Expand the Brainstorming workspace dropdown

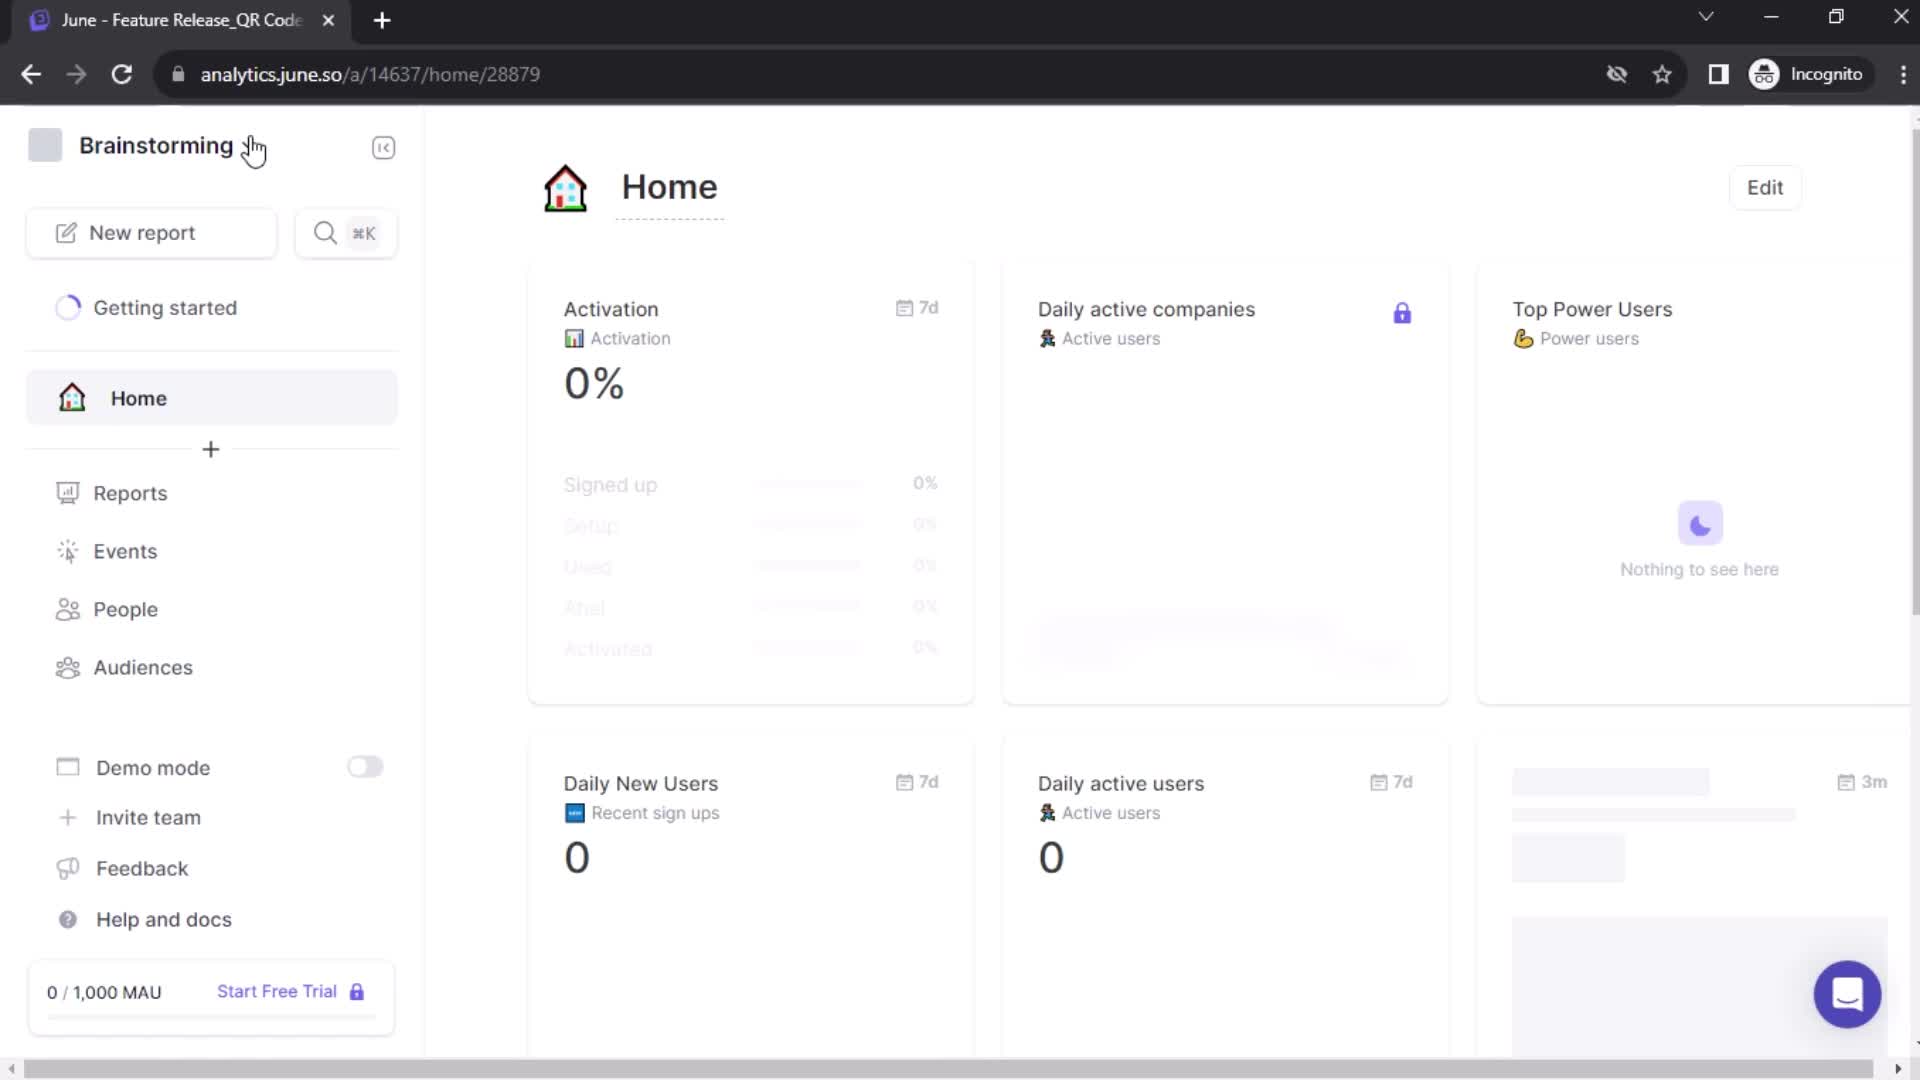pyautogui.click(x=156, y=145)
